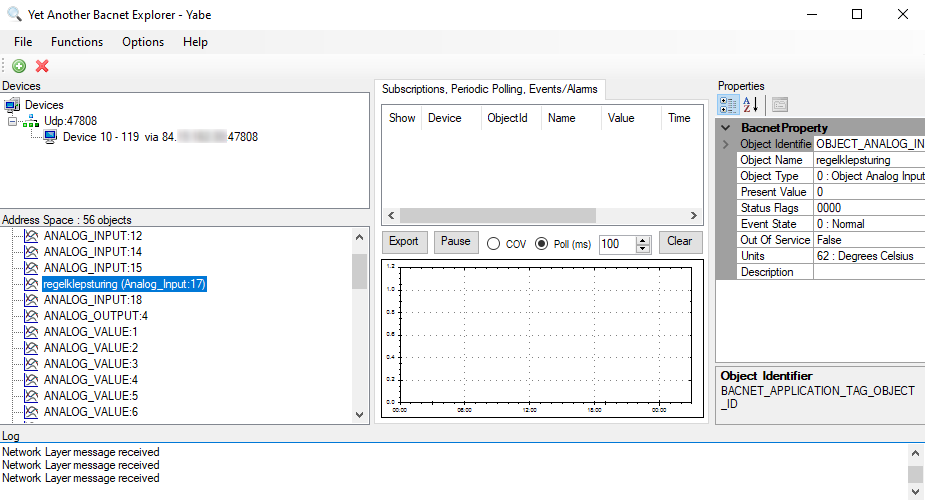The height and width of the screenshot is (501, 925).
Task: Click the poll interval input field
Action: [616, 244]
